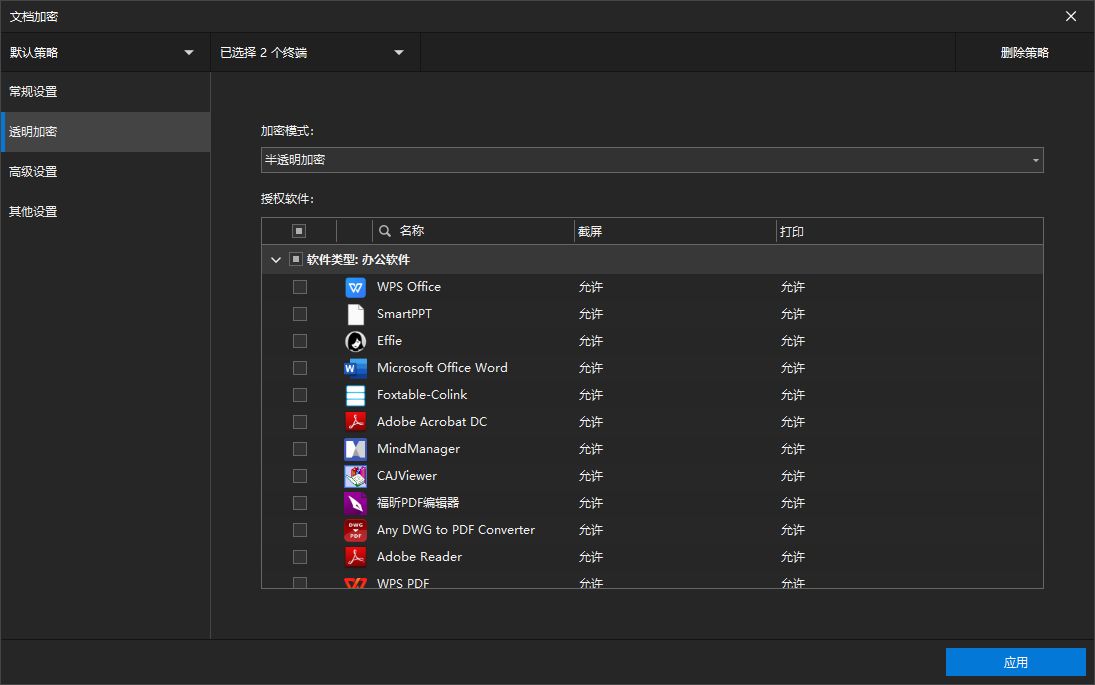Check the Any DWG to PDF Converter checkbox
This screenshot has height=685, width=1095.
300,530
